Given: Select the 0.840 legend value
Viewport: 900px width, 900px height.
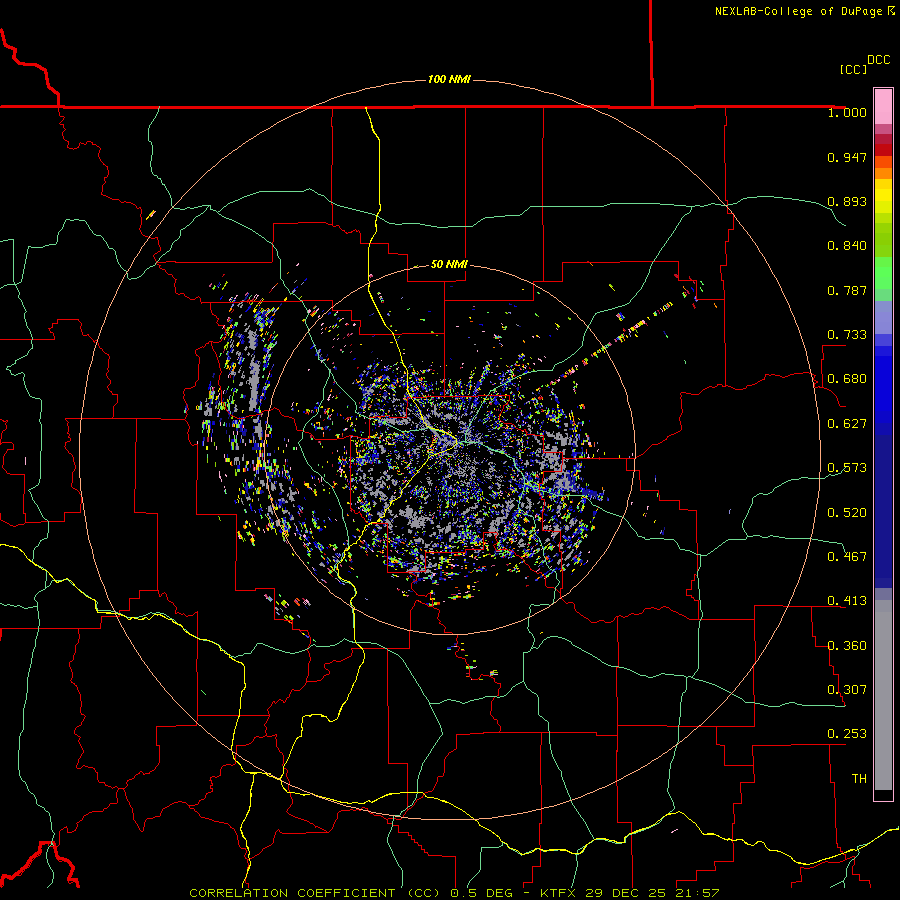Looking at the screenshot, I should pyautogui.click(x=847, y=246).
